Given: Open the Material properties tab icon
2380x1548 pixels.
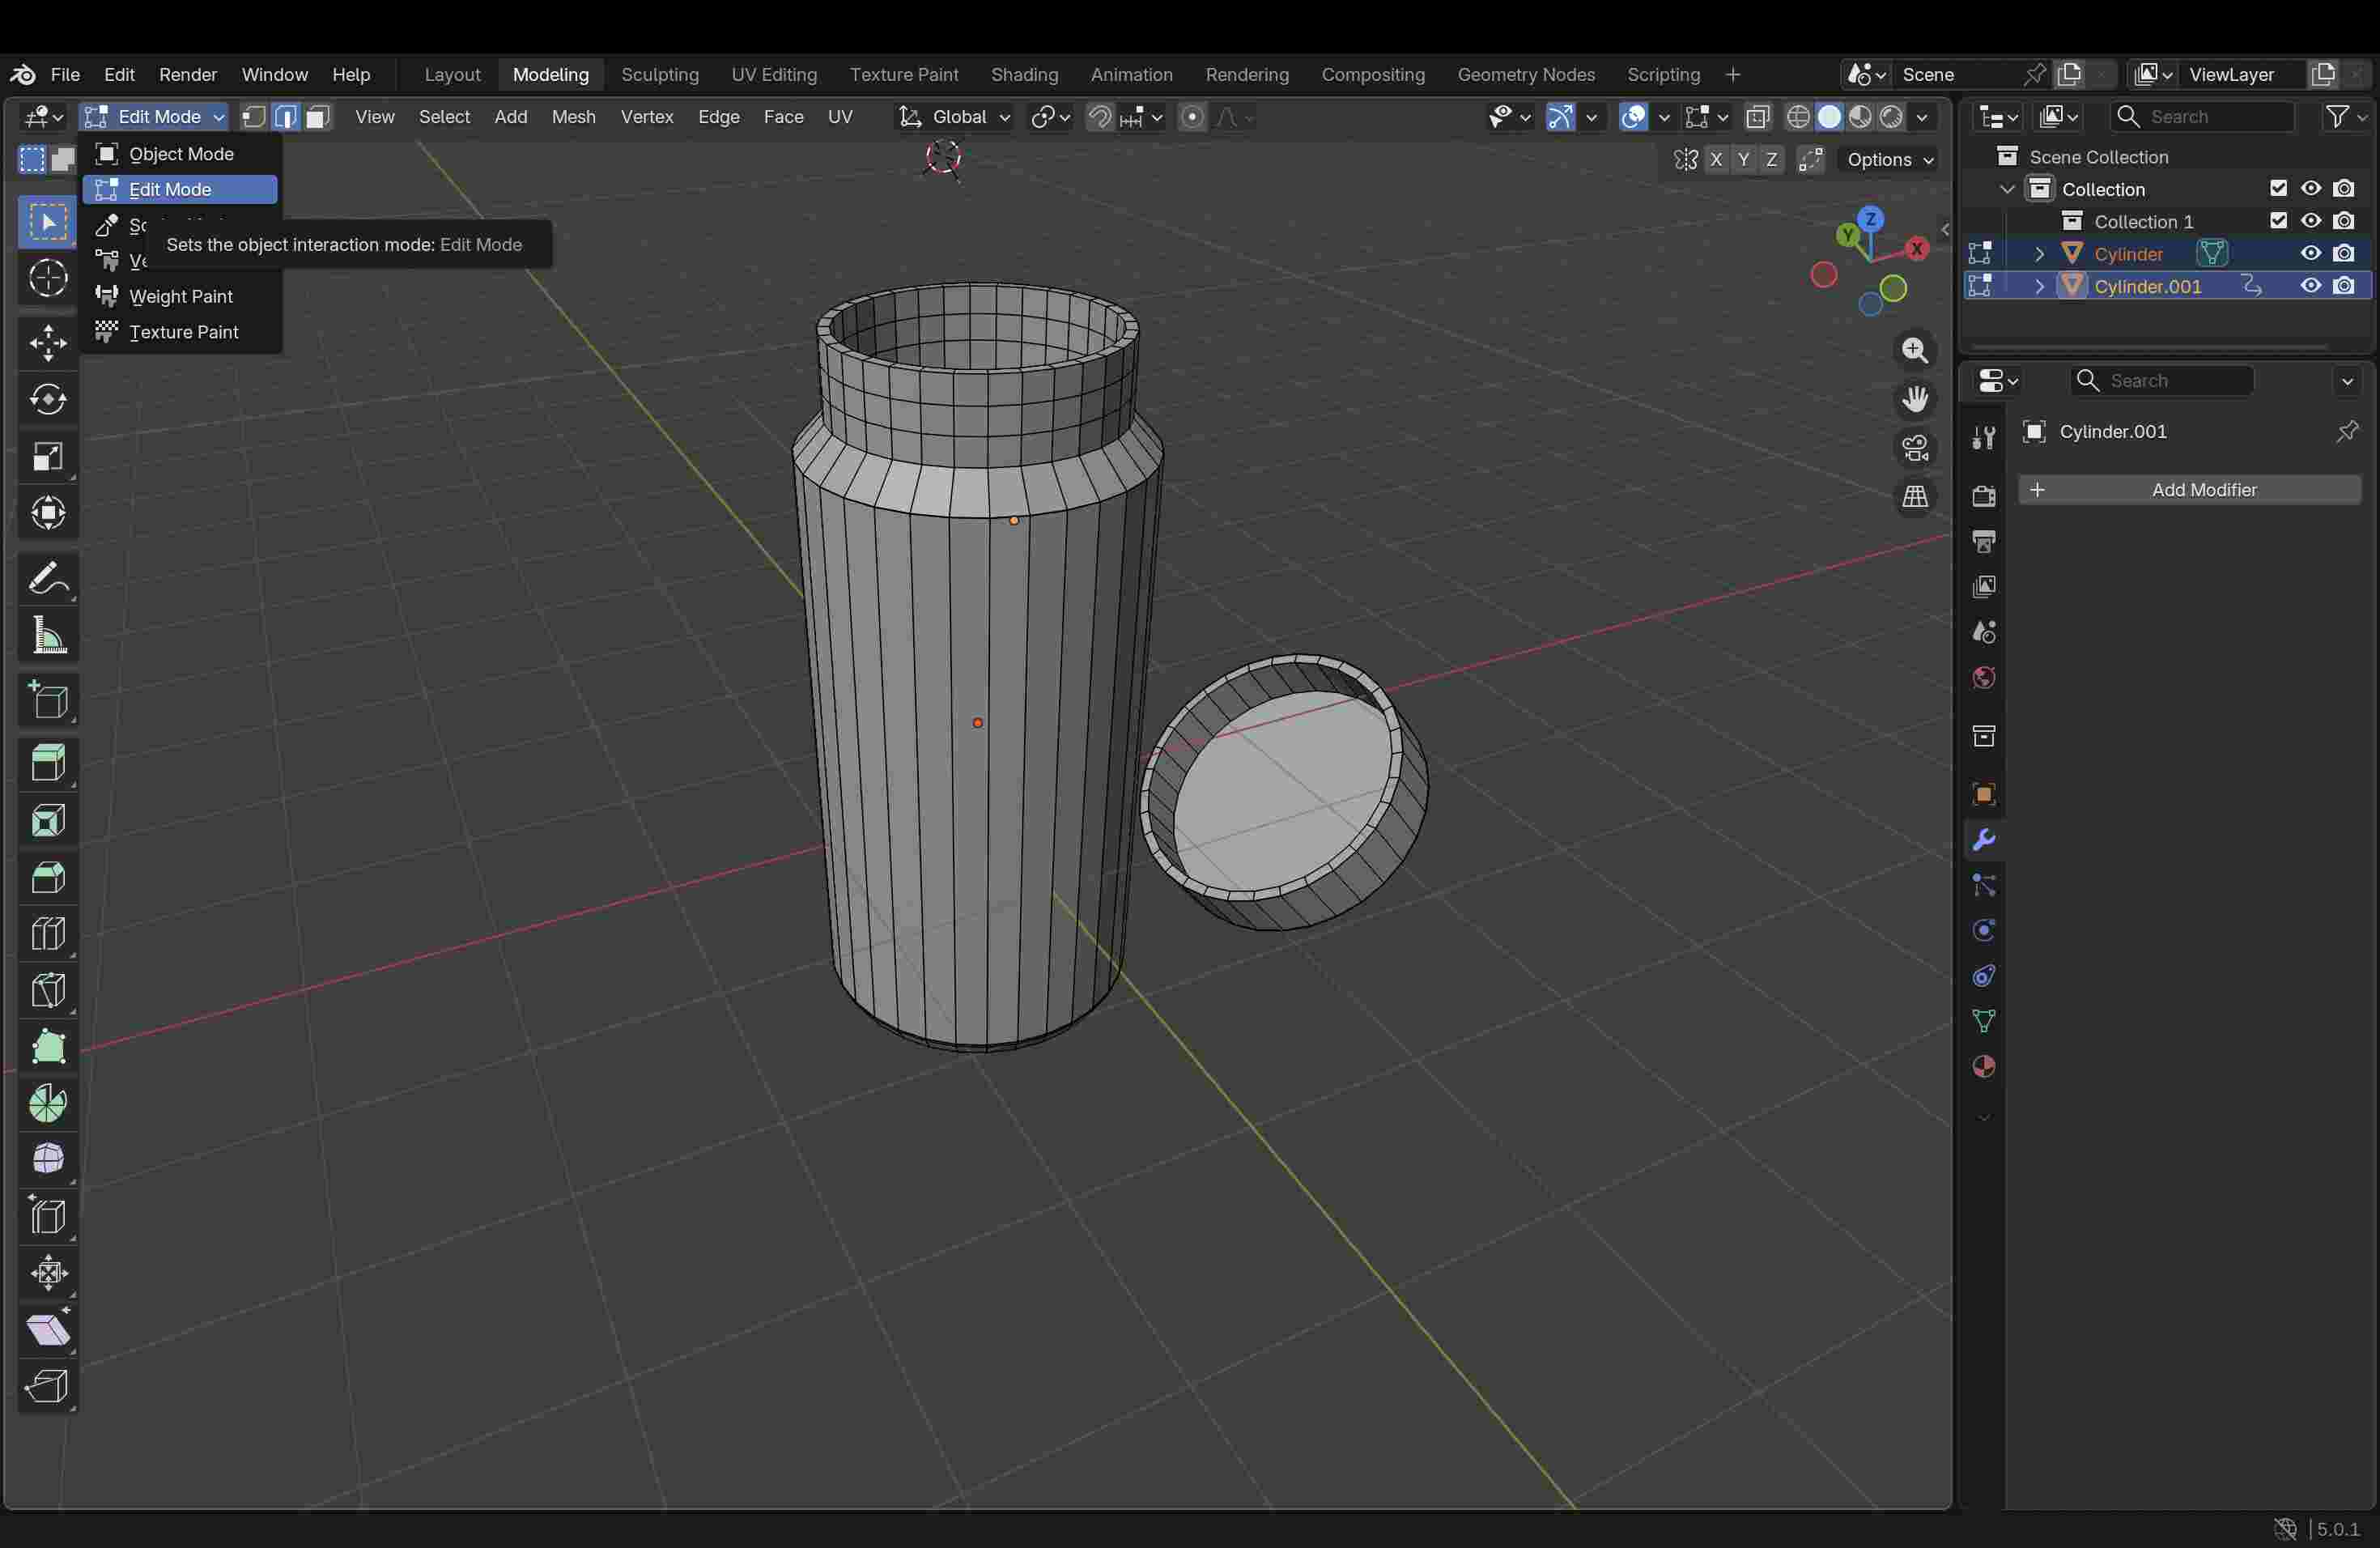Looking at the screenshot, I should tap(1984, 1067).
